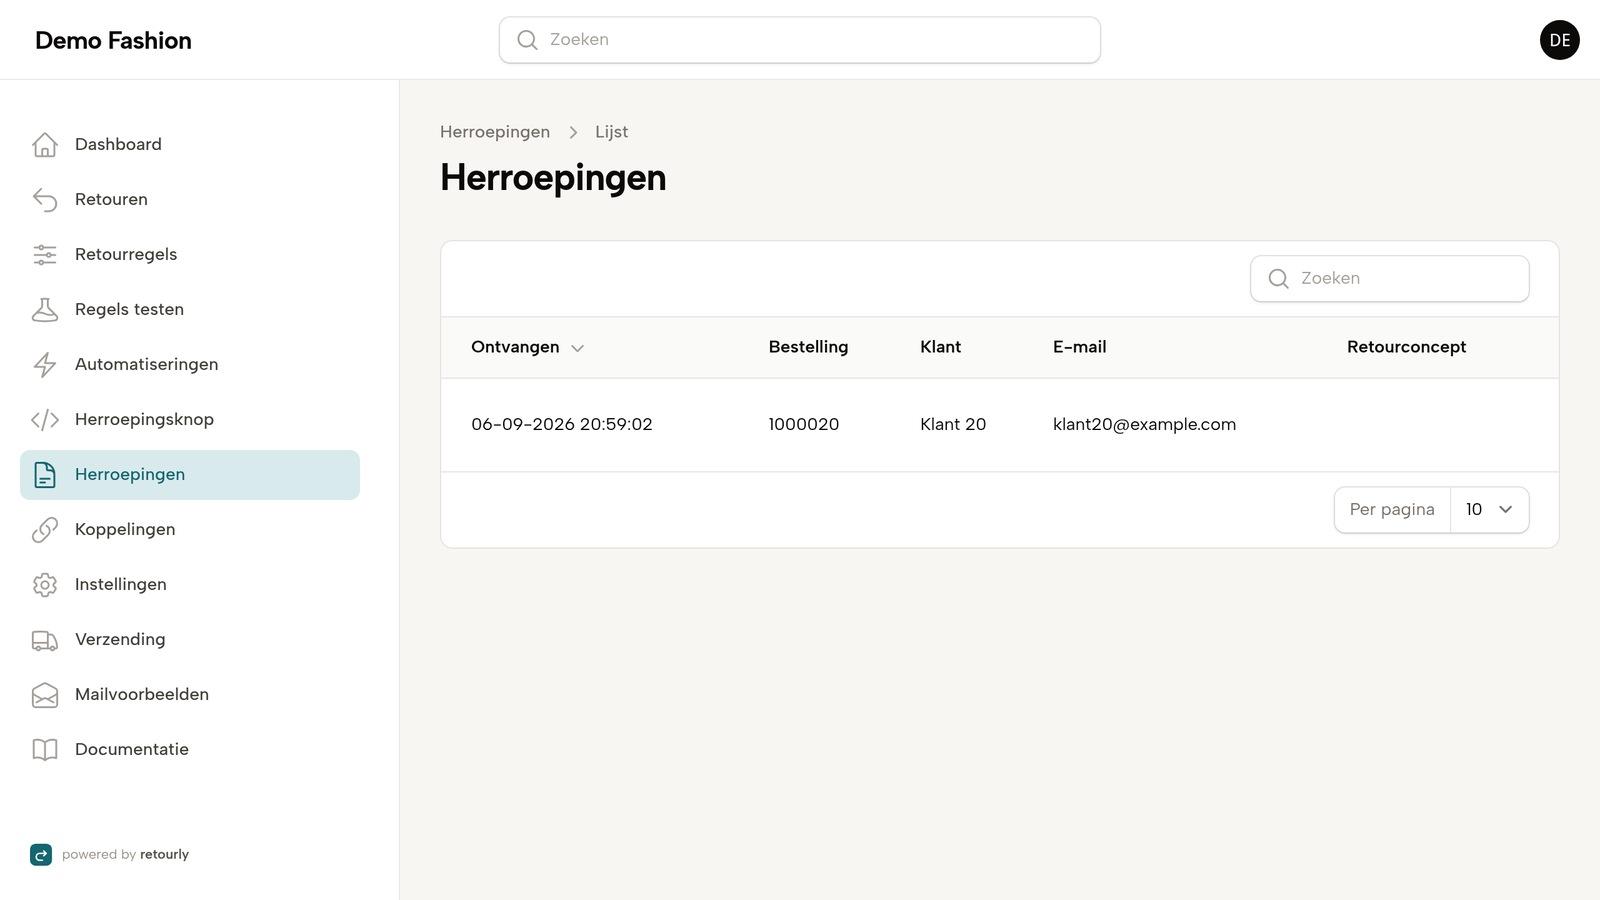Click the Documentatie book icon
This screenshot has height=900, width=1600.
(45, 750)
